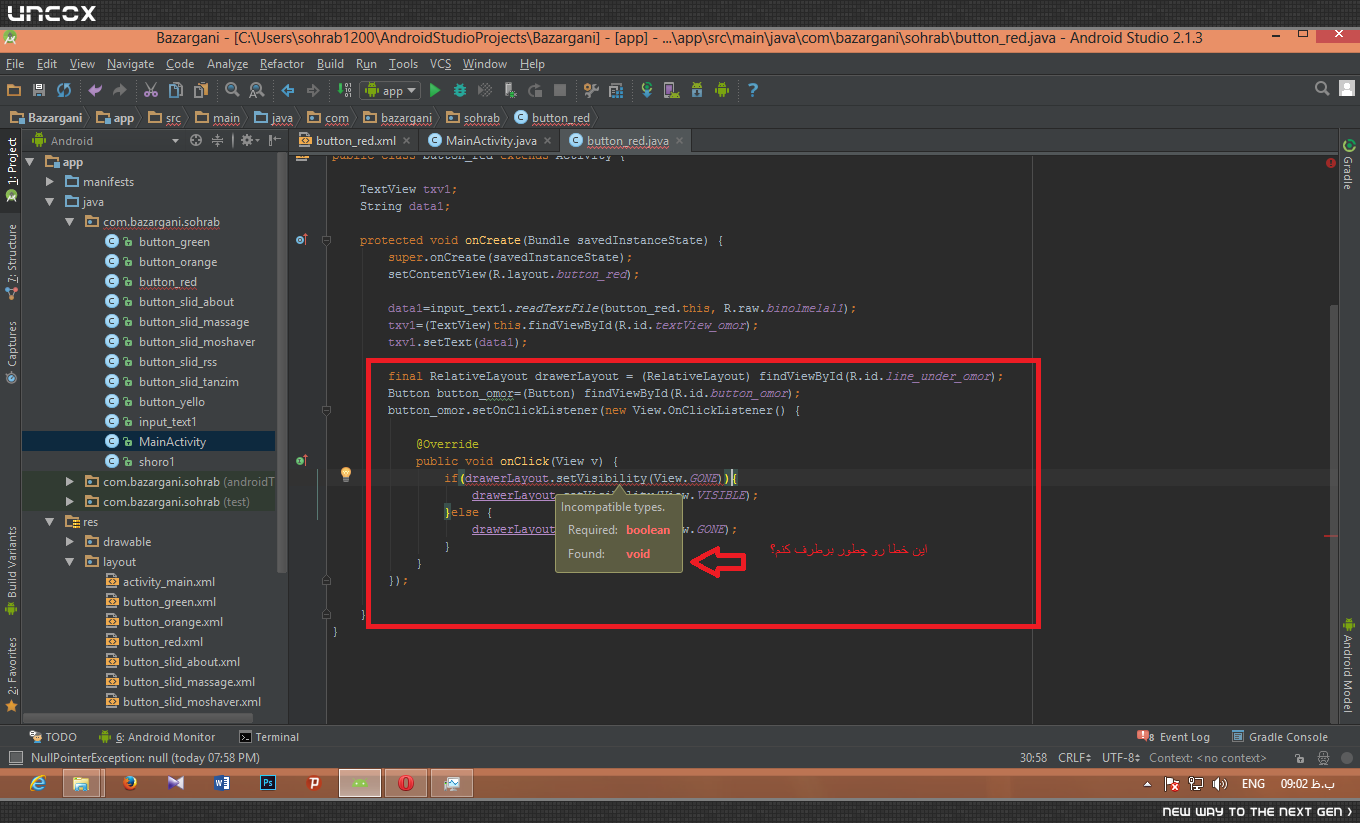This screenshot has width=1360, height=823.
Task: Open the Build menu
Action: pyautogui.click(x=330, y=64)
